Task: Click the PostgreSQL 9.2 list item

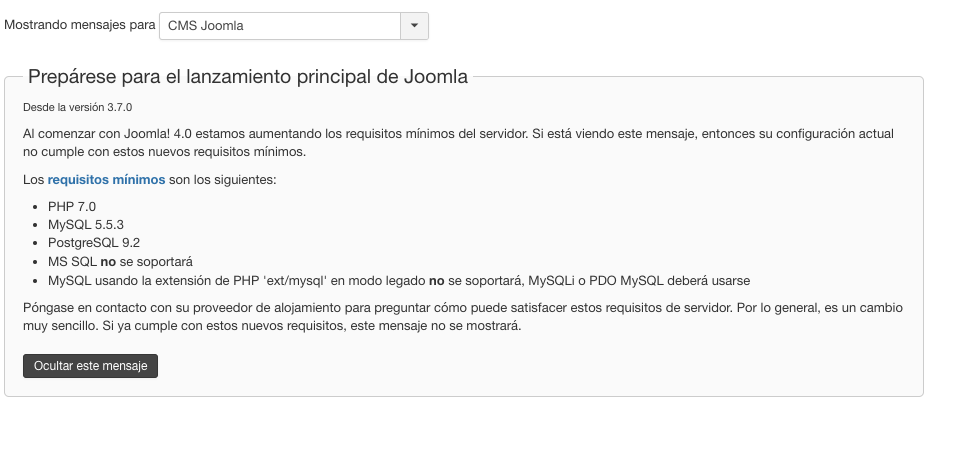Action: [x=94, y=243]
